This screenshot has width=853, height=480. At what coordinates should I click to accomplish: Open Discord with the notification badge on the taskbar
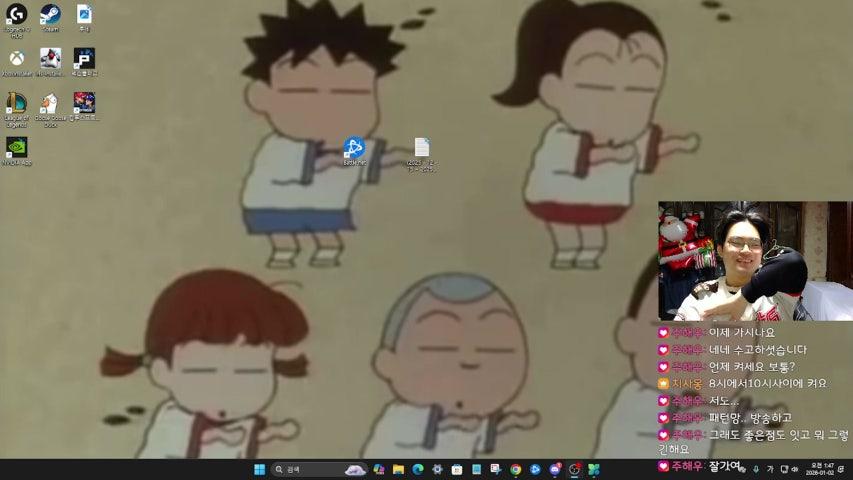pos(555,469)
